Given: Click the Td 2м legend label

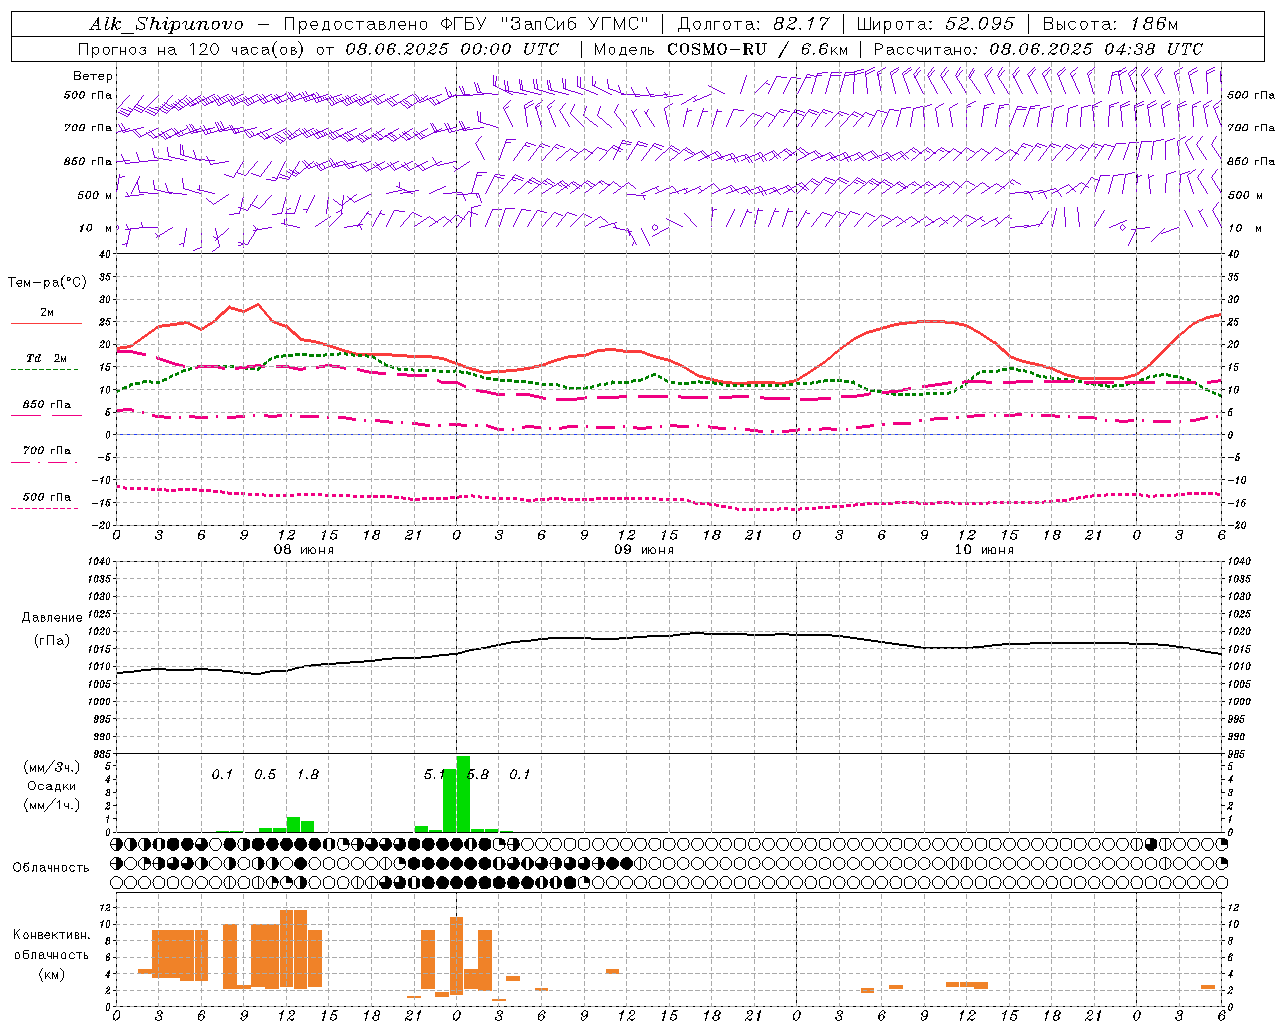Looking at the screenshot, I should pyautogui.click(x=47, y=358).
